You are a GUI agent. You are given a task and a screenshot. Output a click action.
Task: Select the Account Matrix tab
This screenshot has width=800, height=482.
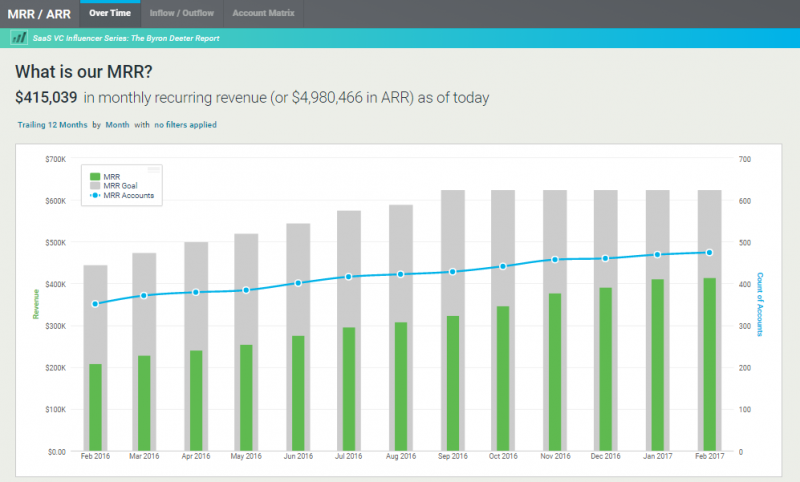262,13
